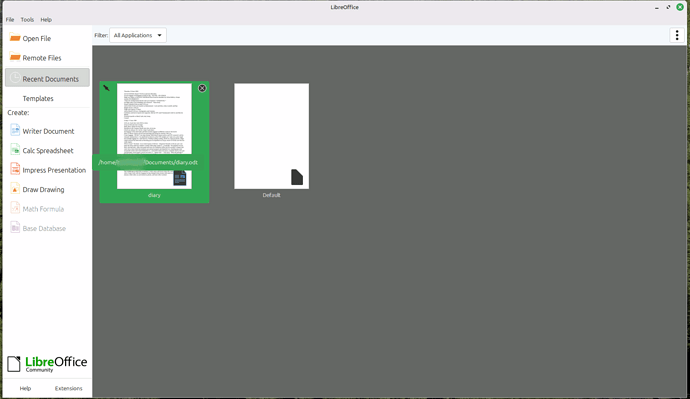This screenshot has width=690, height=399.
Task: Click the Recent Documents label
Action: [51, 79]
